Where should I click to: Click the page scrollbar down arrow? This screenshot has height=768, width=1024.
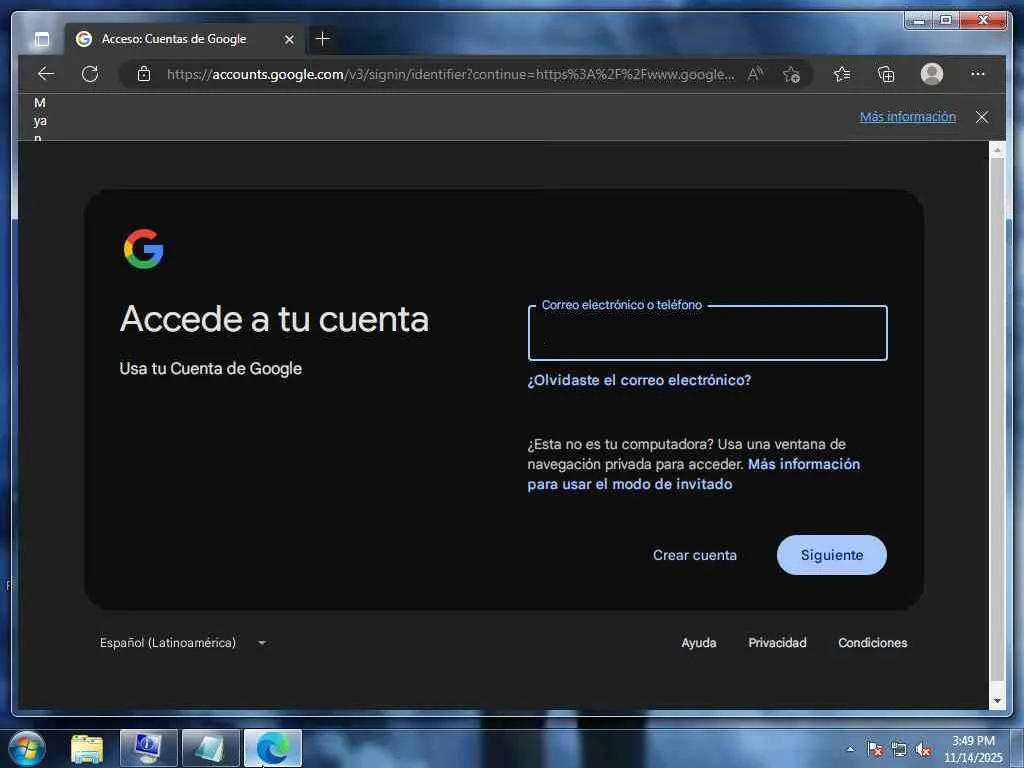point(997,701)
